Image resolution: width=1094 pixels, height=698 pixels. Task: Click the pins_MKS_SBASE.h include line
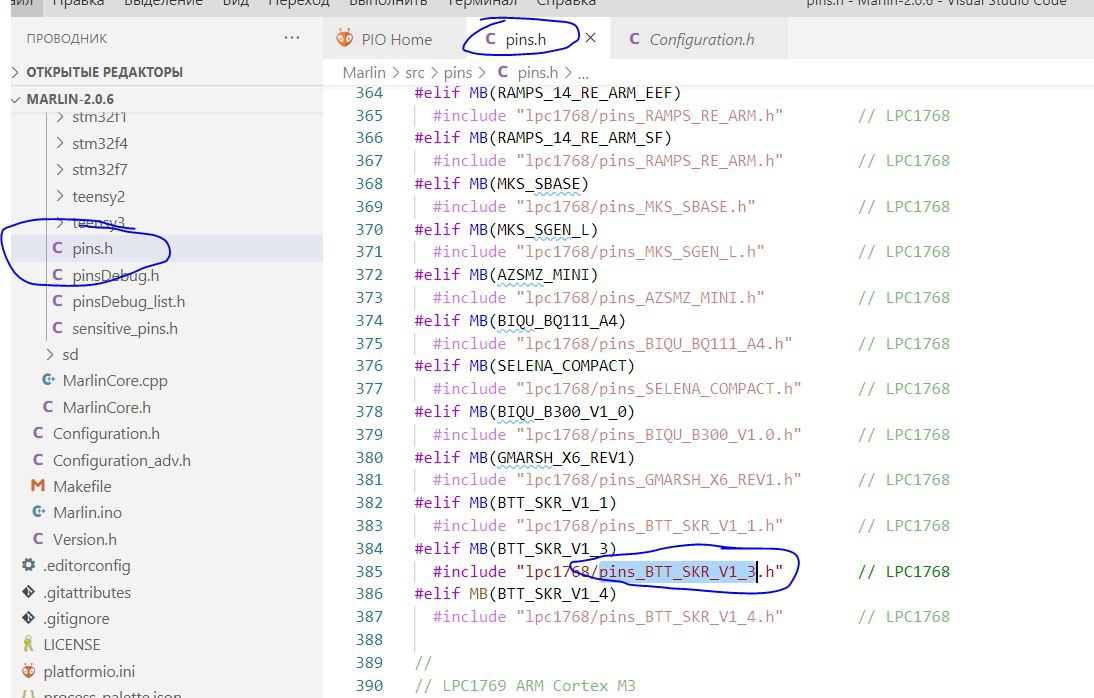pyautogui.click(x=594, y=207)
